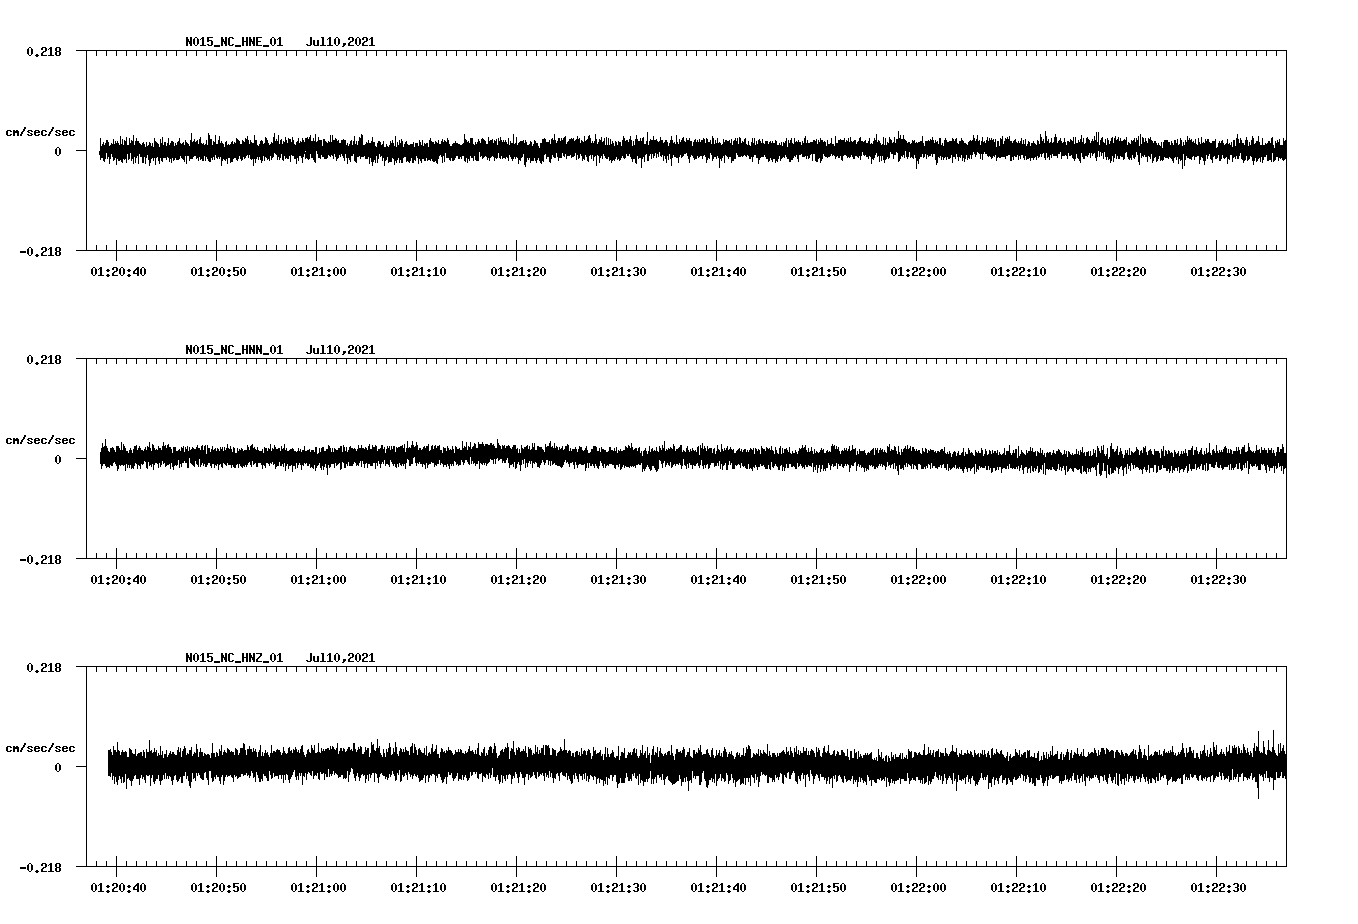
Task: Click 01:21:30 time label under HNZ plot
Action: tap(618, 888)
